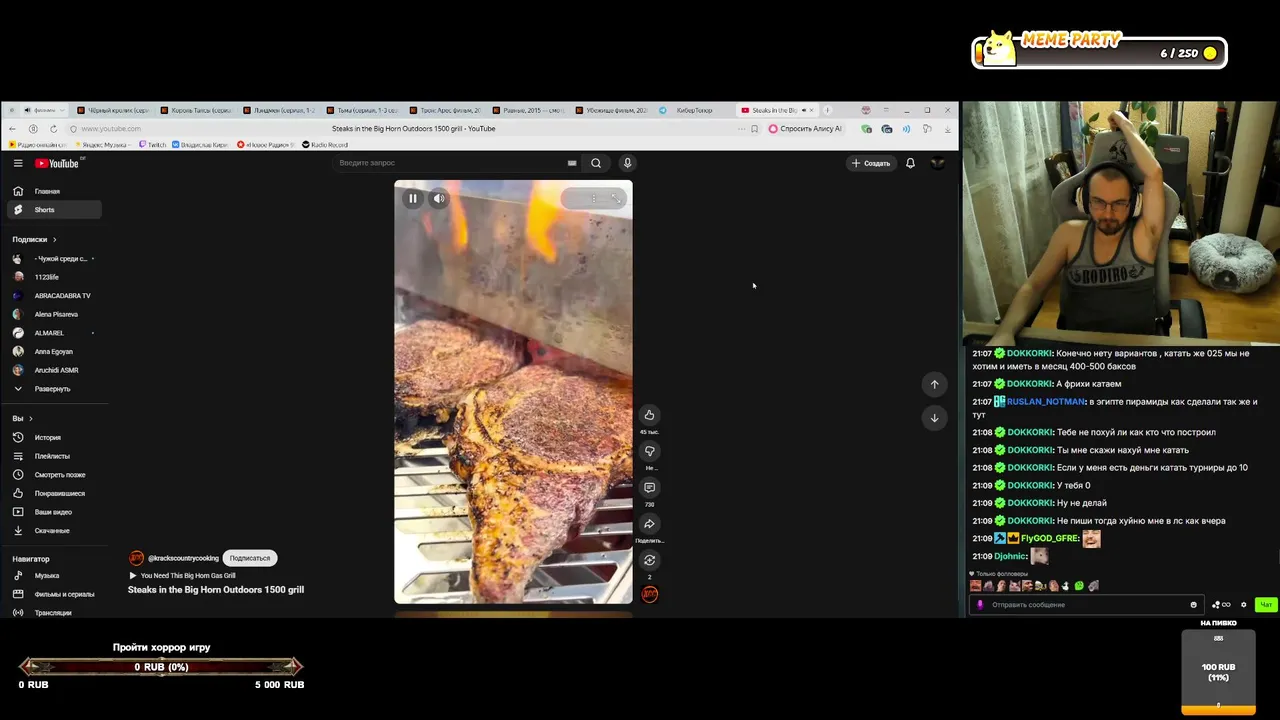Switch to the Король Талсы browser tab
The height and width of the screenshot is (720, 1280).
pos(195,110)
